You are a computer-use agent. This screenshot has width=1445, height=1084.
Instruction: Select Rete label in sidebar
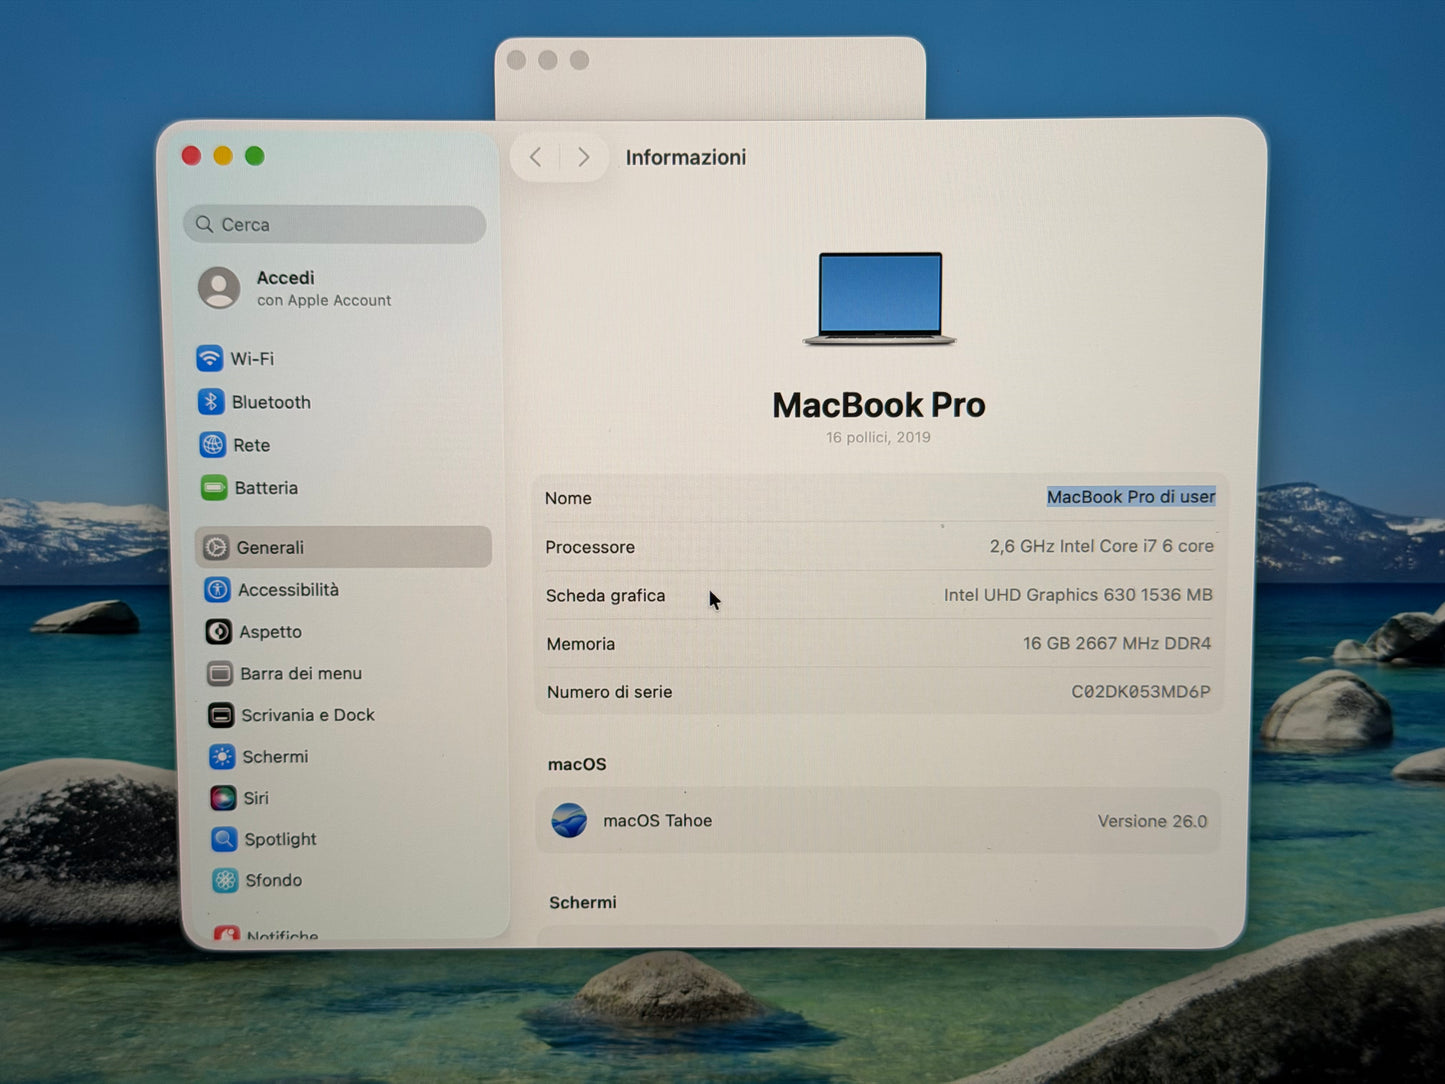pyautogui.click(x=252, y=445)
